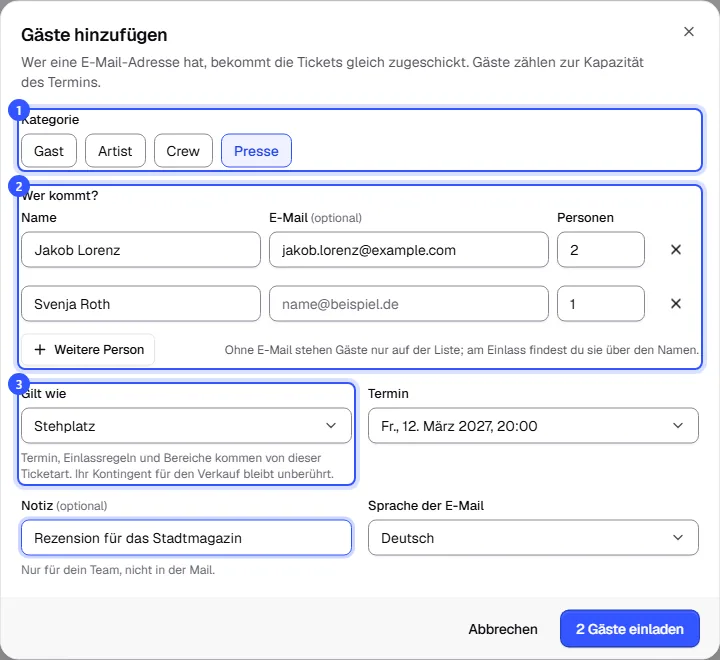The height and width of the screenshot is (660, 720).
Task: Open the Sprache der E-Mail dropdown
Action: (533, 537)
